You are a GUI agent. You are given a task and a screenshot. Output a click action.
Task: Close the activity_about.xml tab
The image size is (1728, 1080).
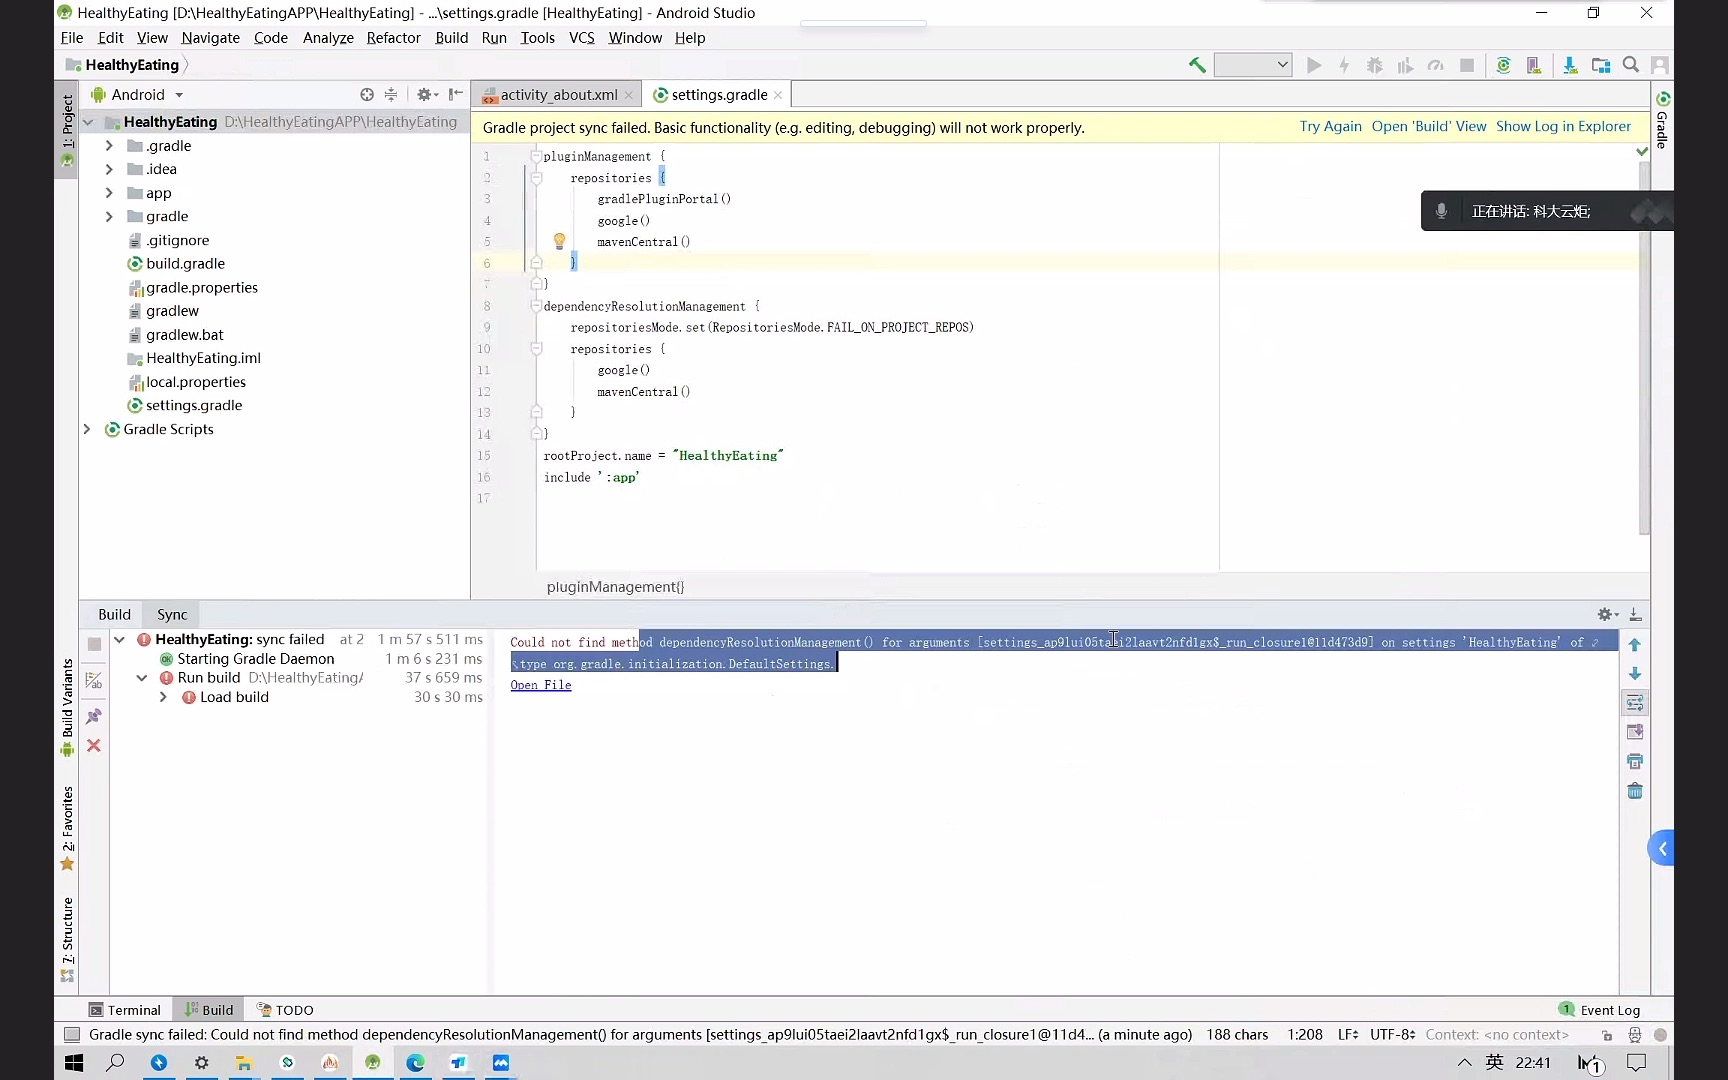(x=628, y=95)
